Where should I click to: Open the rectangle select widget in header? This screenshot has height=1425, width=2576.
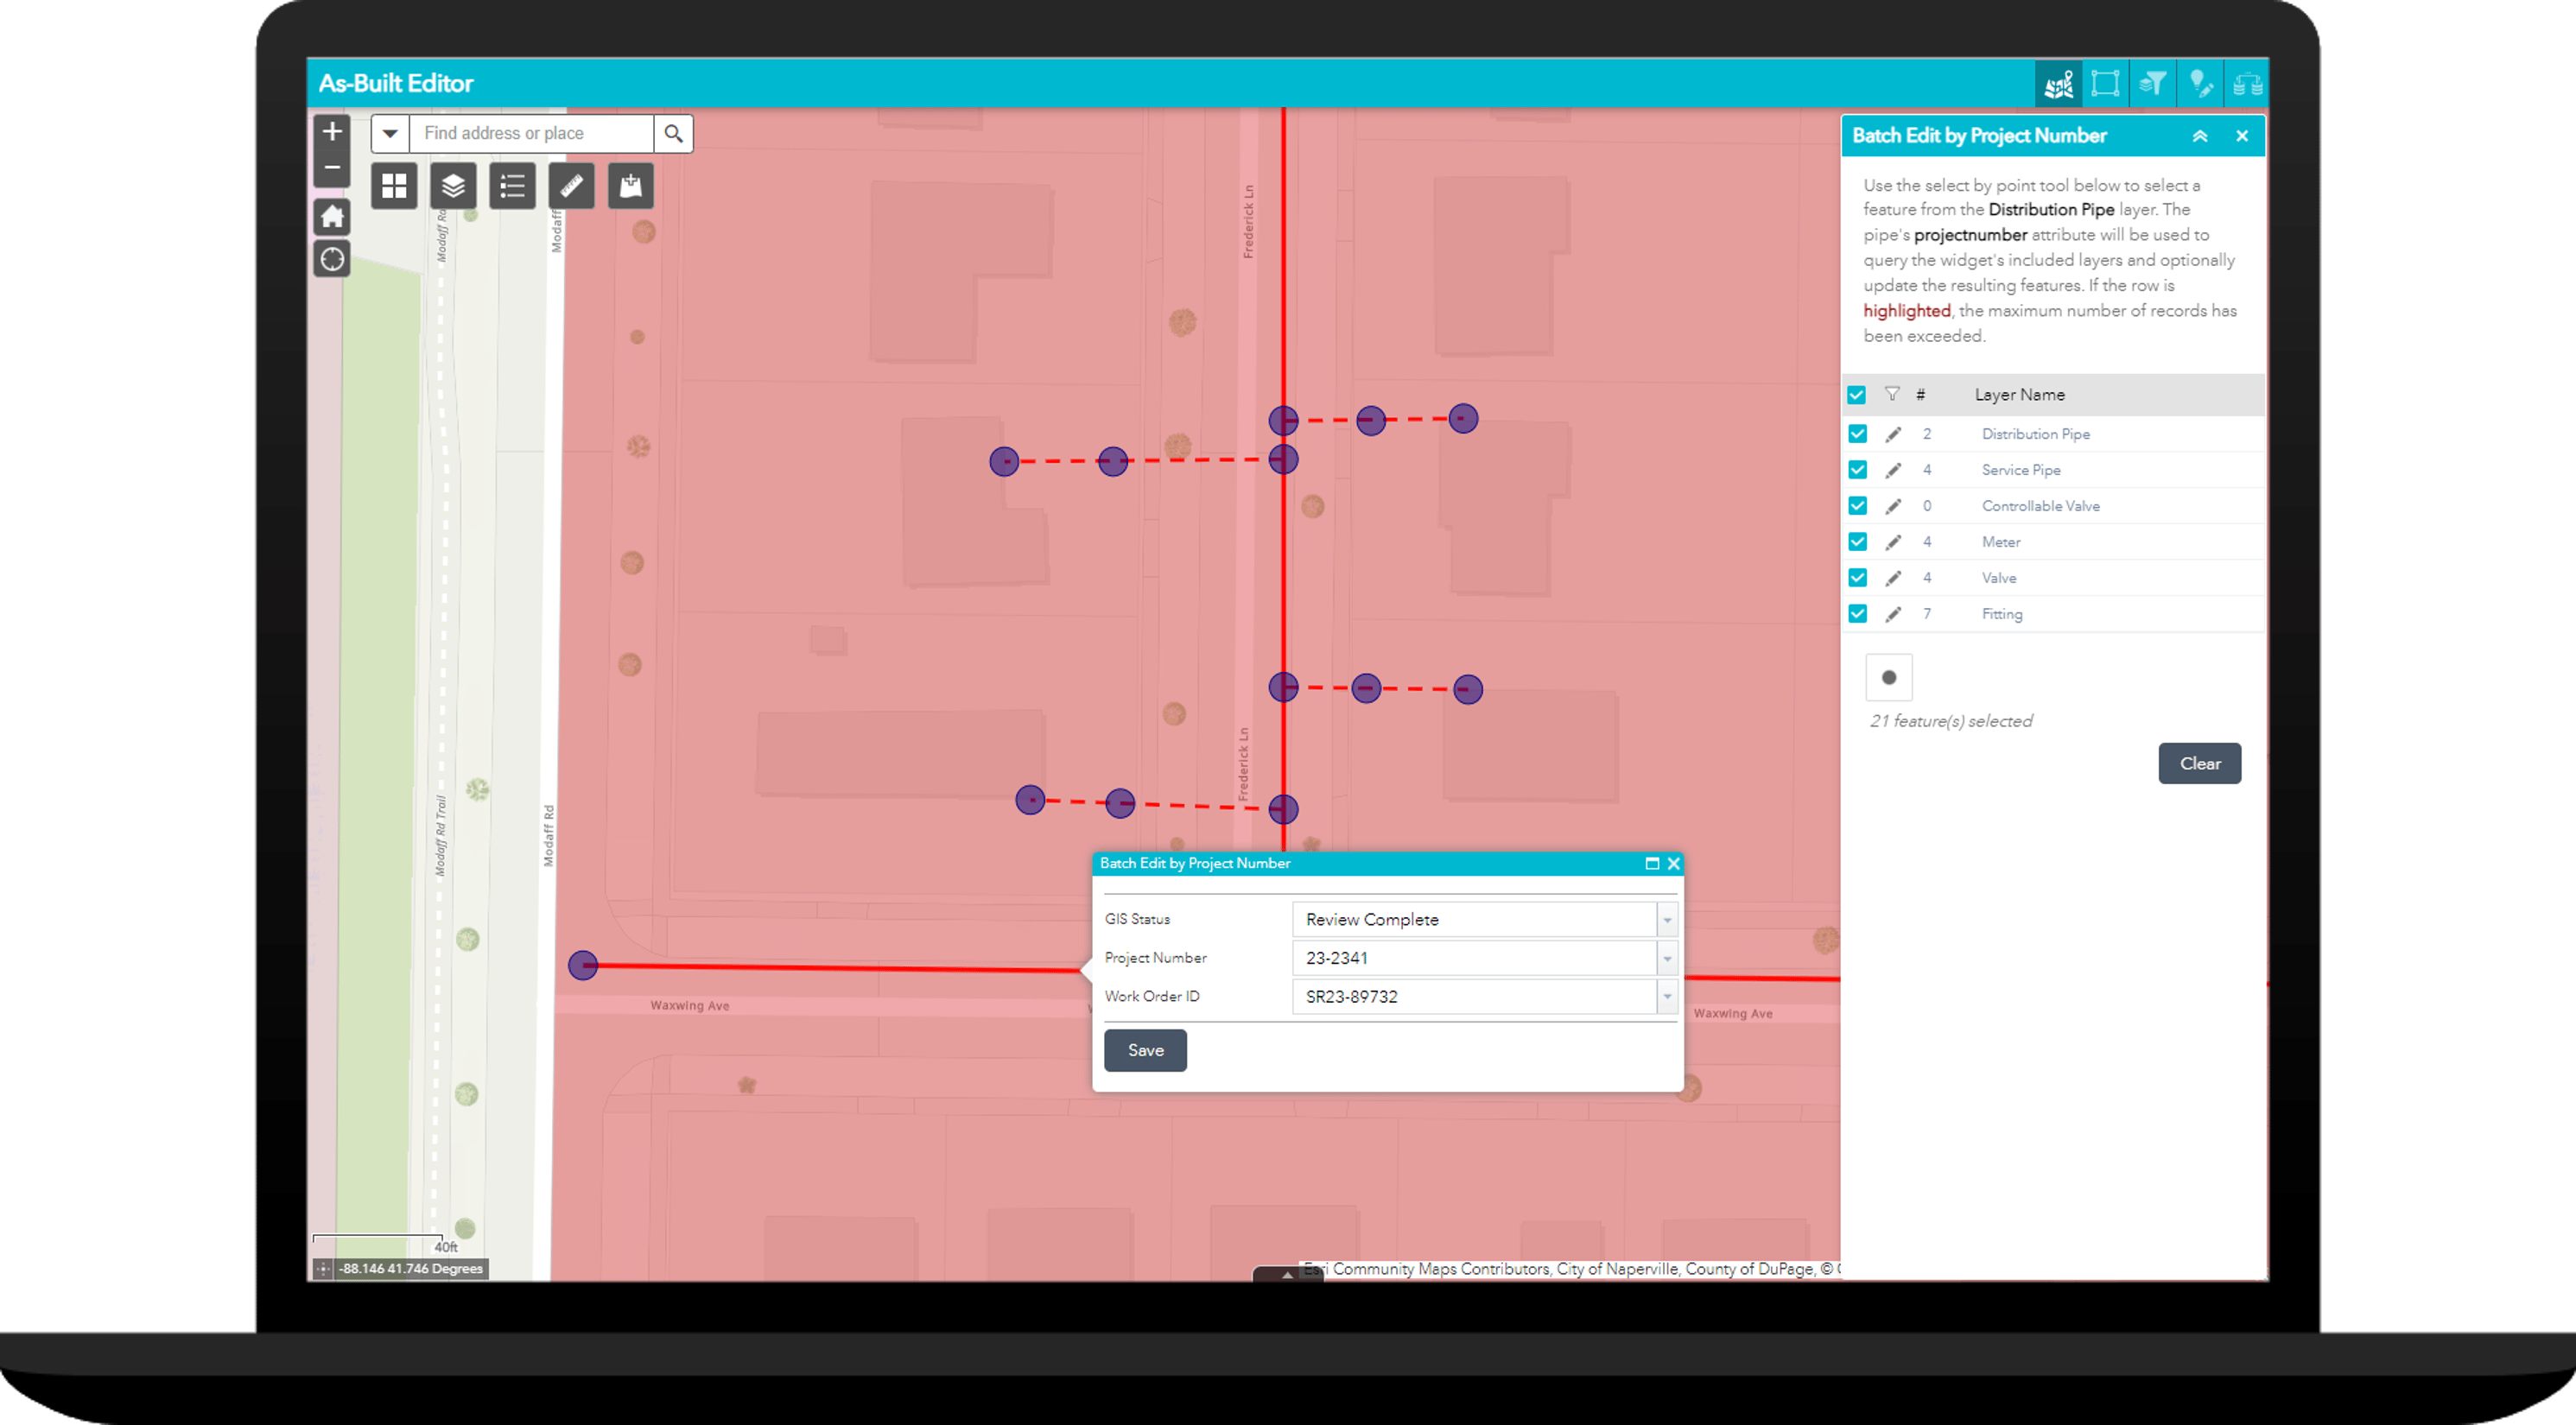[2105, 84]
